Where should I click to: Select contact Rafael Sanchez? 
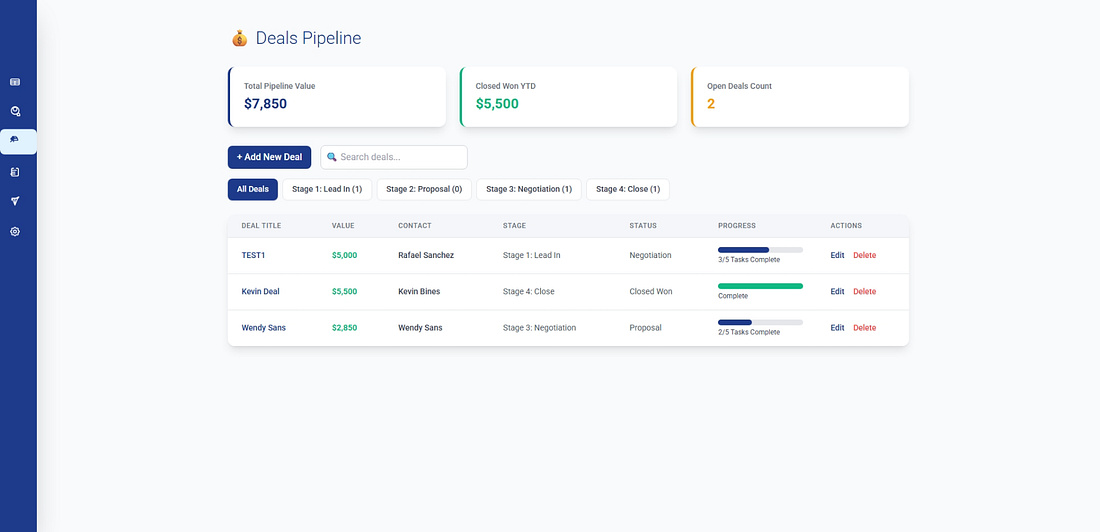(x=426, y=255)
